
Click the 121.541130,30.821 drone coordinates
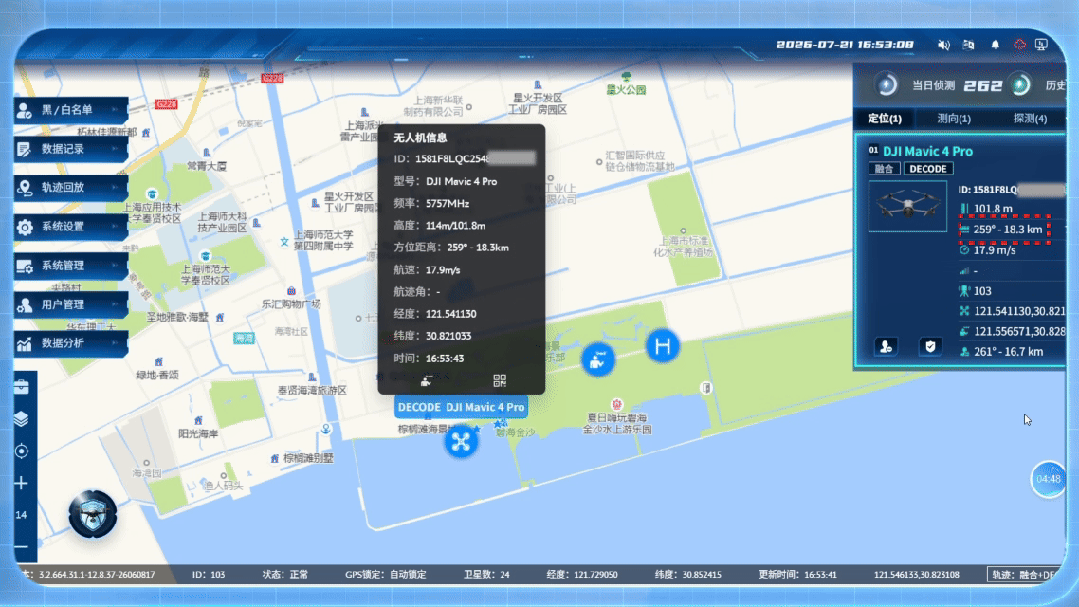[1020, 311]
